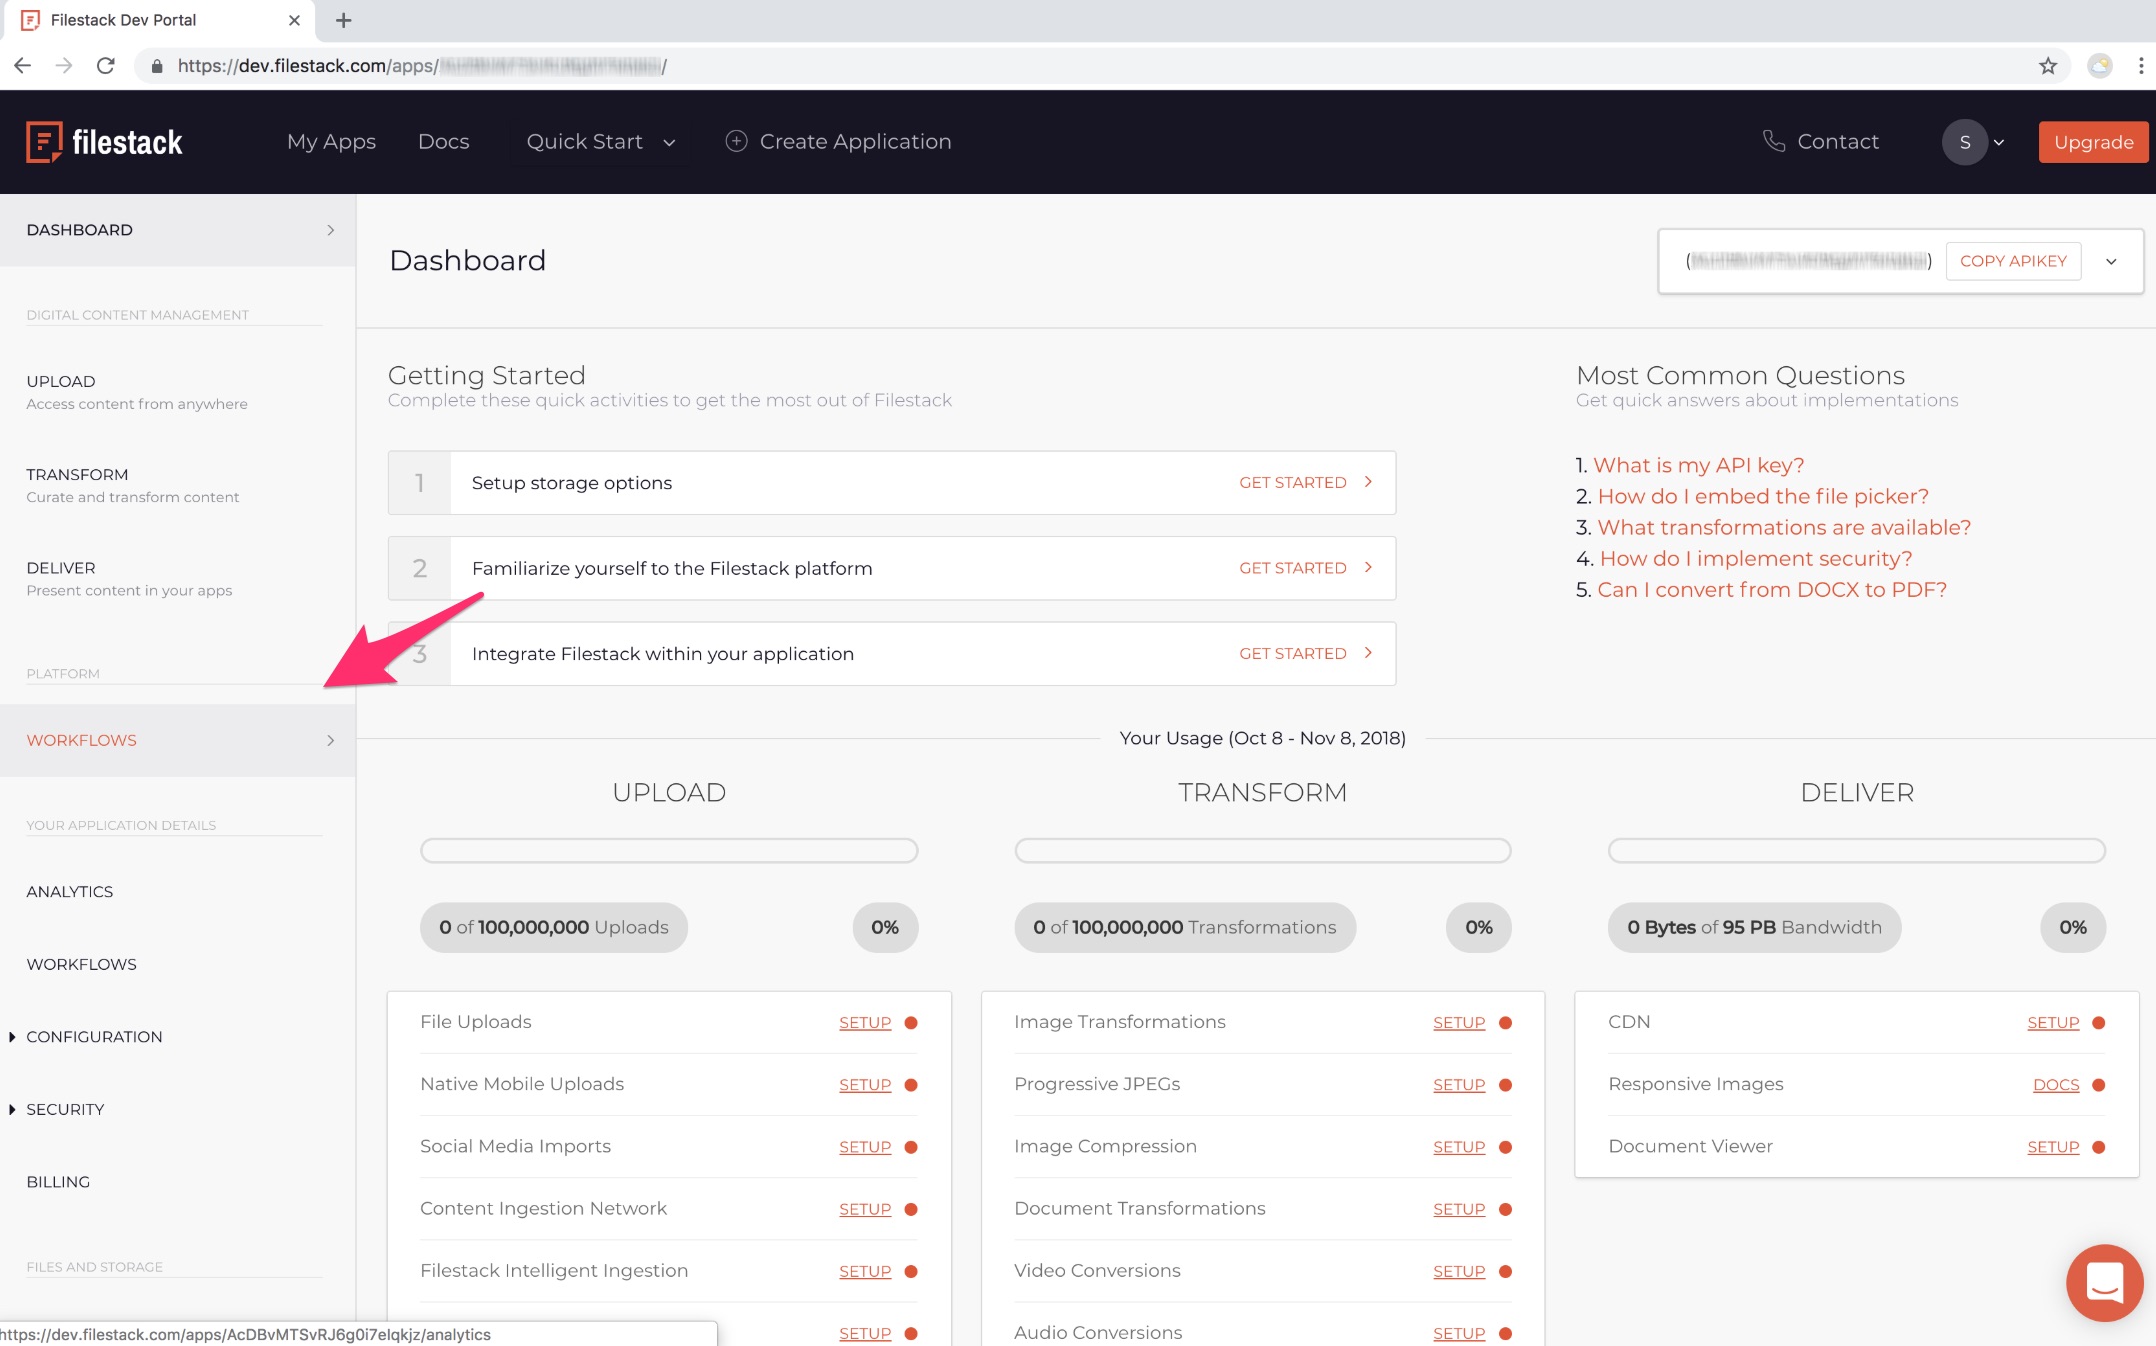Click the Filestack logo
This screenshot has height=1346, width=2156.
click(104, 142)
